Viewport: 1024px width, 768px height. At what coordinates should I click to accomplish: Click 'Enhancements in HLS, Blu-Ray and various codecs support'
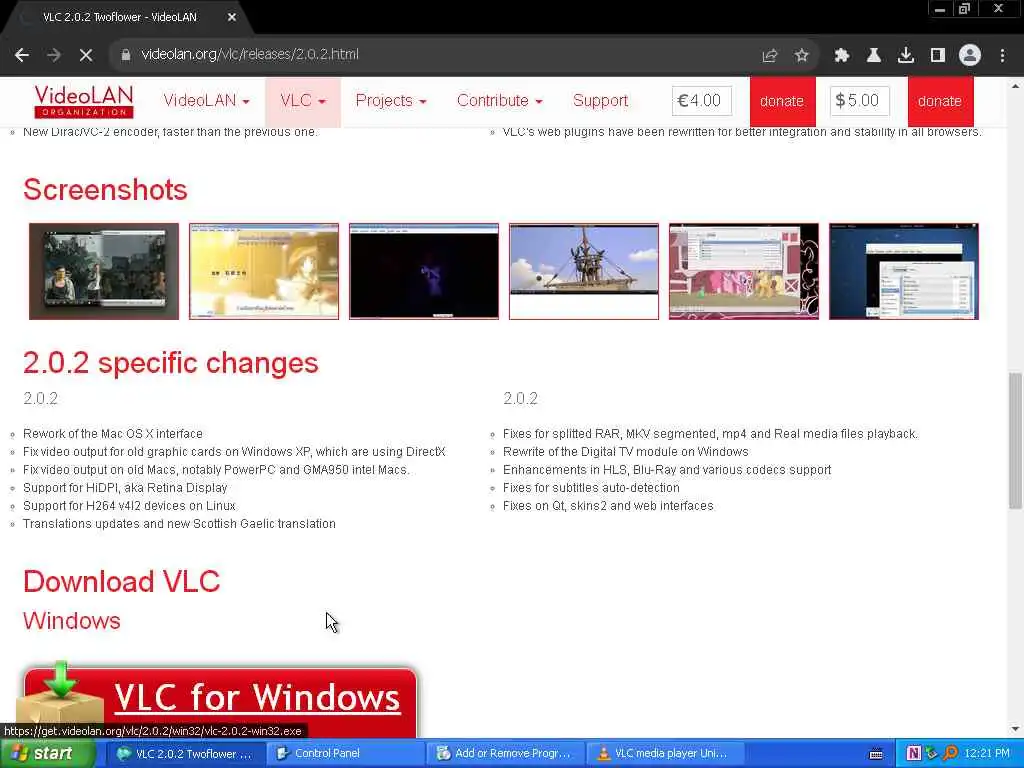point(667,470)
